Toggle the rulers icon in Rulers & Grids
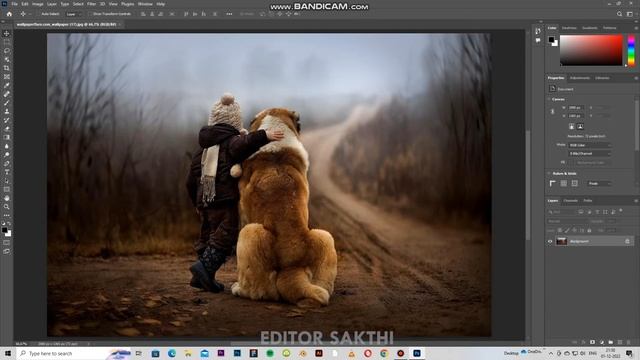Viewport: 640px width, 360px height. coord(553,184)
